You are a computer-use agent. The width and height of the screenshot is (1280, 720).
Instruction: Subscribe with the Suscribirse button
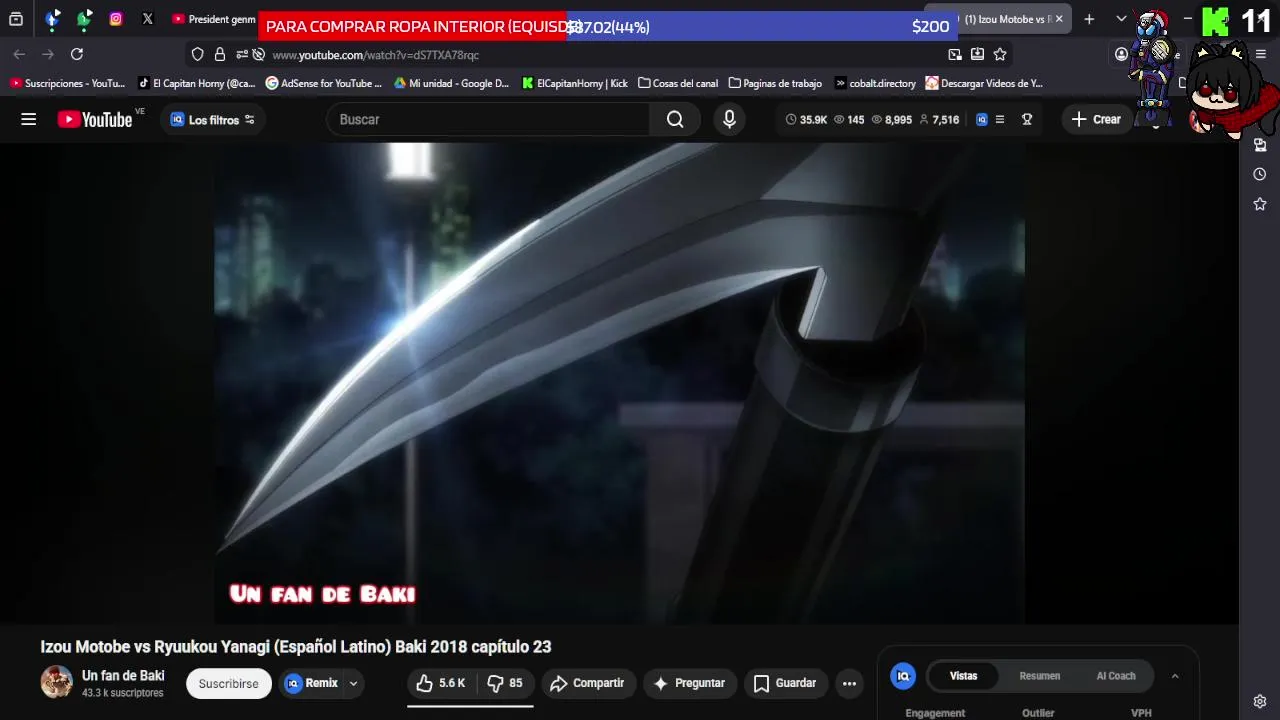click(228, 684)
